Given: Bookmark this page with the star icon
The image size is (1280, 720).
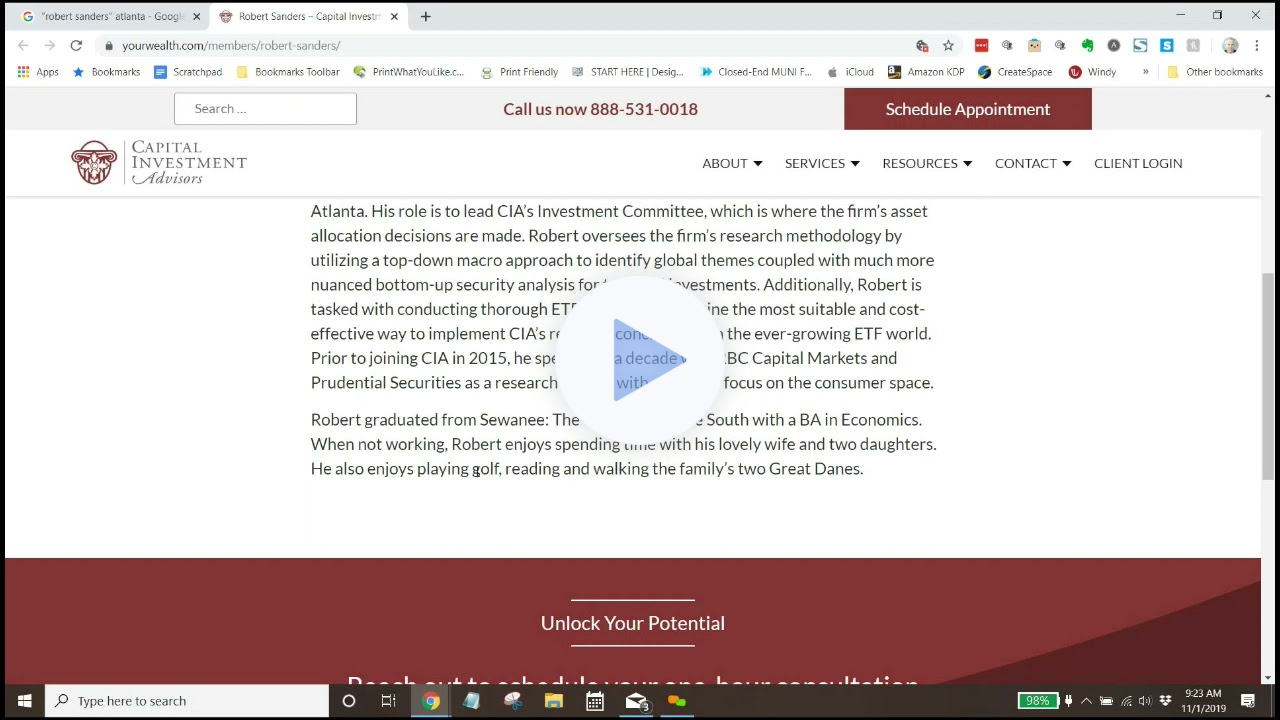Looking at the screenshot, I should [x=948, y=45].
